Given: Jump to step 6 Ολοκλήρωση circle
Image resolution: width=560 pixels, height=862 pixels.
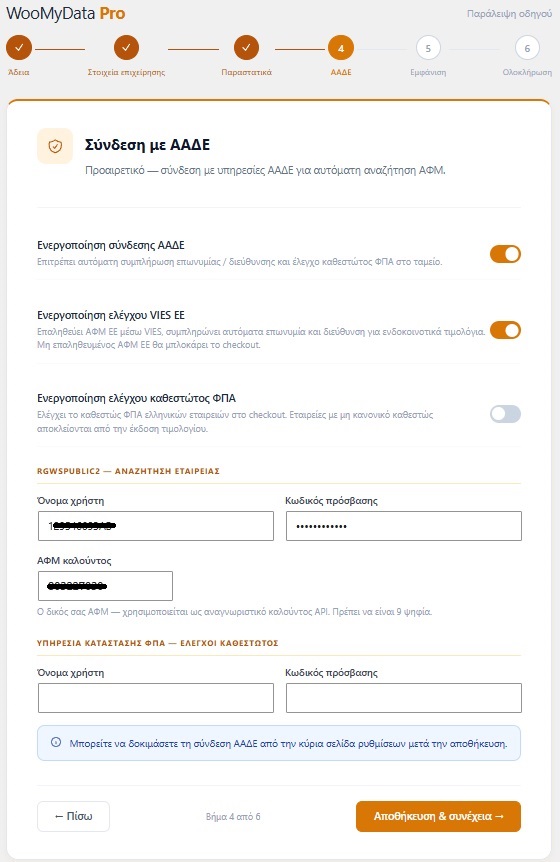Looking at the screenshot, I should coord(527,48).
